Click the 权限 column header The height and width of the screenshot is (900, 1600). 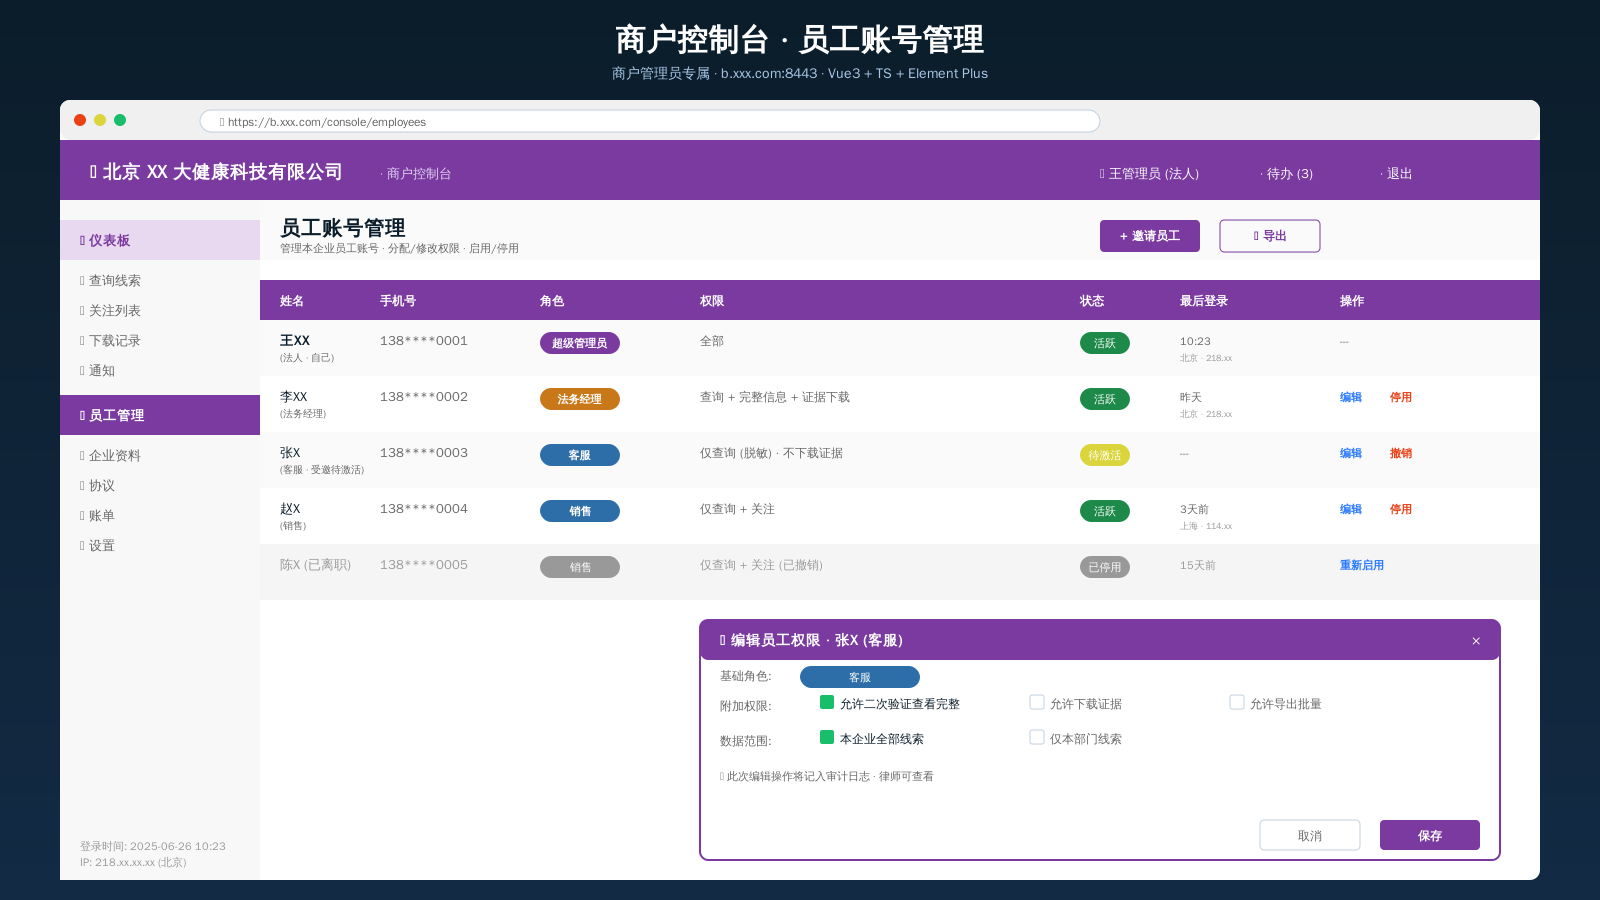coord(712,301)
